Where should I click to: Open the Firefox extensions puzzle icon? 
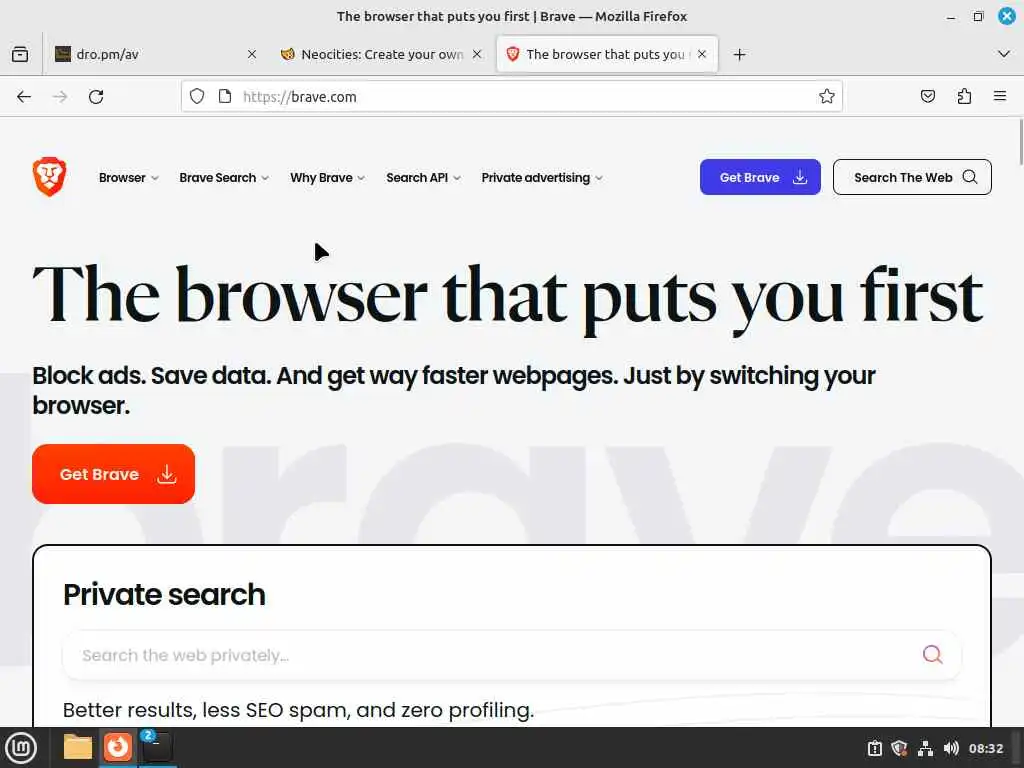coord(964,97)
